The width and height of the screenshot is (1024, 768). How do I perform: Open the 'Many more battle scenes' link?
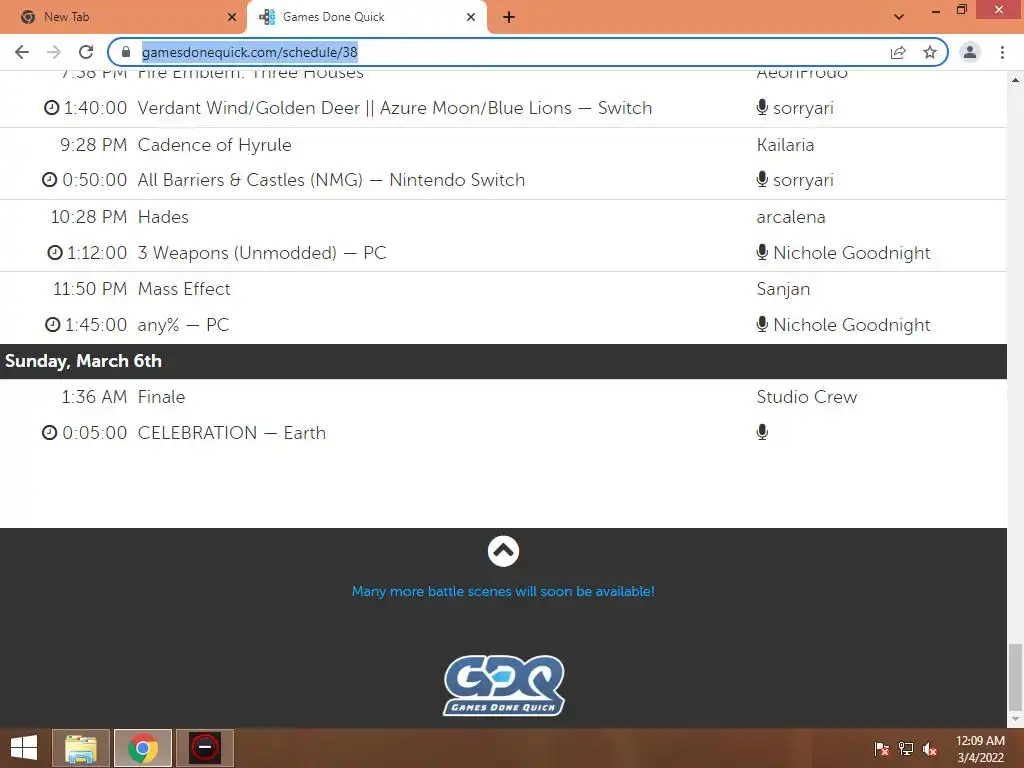pyautogui.click(x=503, y=592)
